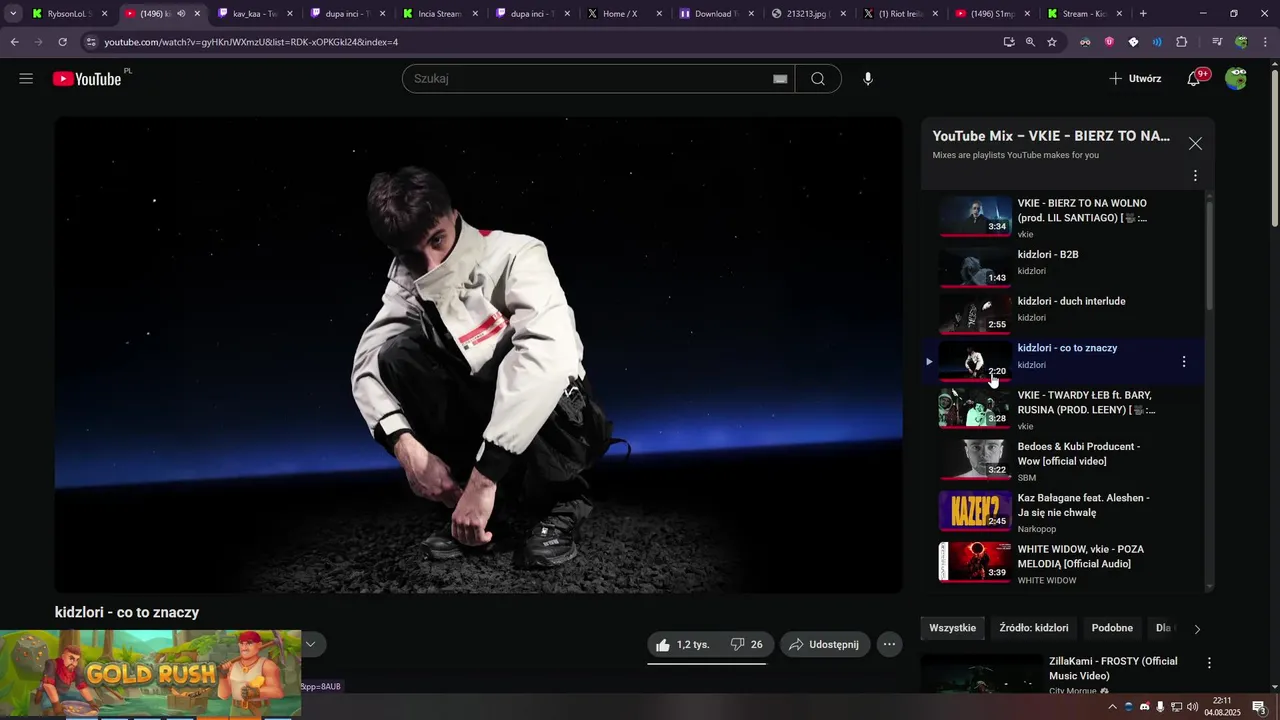Image resolution: width=1280 pixels, height=720 pixels.
Task: Open the taskbar clock showing 22:11
Action: point(1222,707)
